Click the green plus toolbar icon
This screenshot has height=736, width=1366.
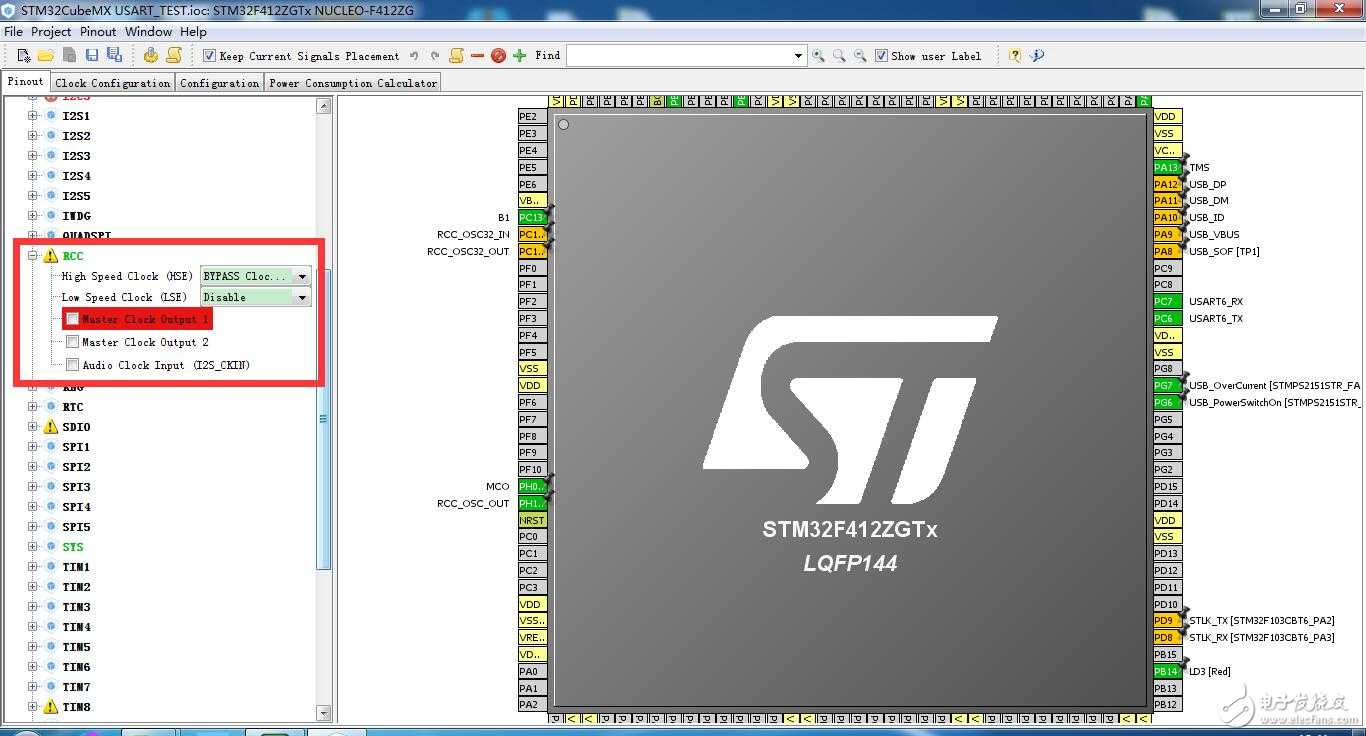tap(519, 56)
